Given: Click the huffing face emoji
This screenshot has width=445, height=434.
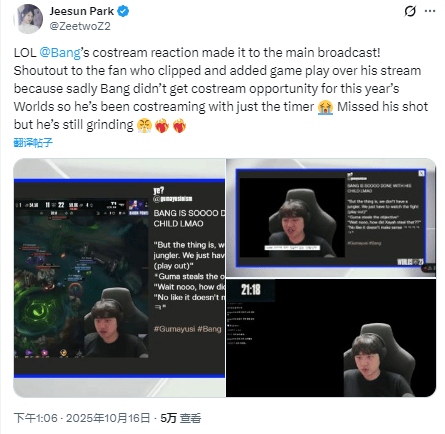Looking at the screenshot, I should coord(144,125).
